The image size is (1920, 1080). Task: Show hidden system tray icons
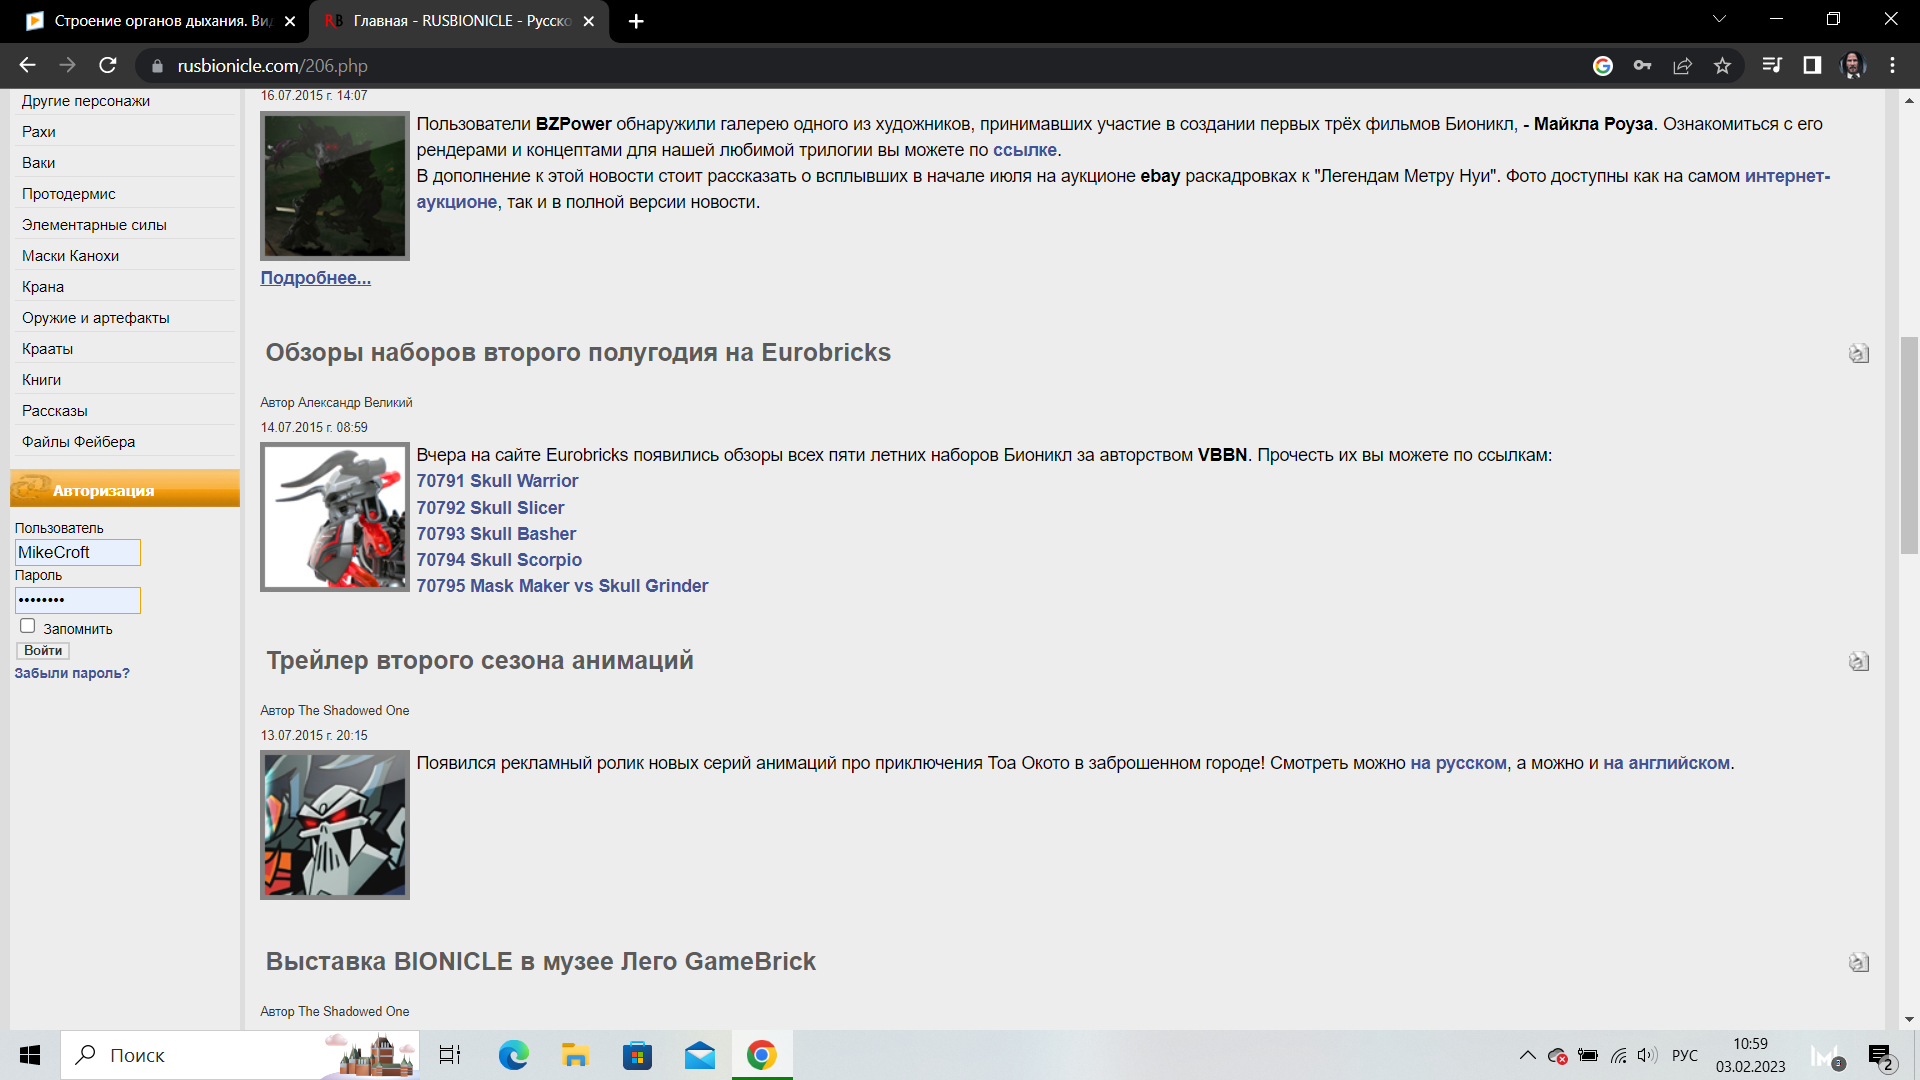(1528, 1055)
